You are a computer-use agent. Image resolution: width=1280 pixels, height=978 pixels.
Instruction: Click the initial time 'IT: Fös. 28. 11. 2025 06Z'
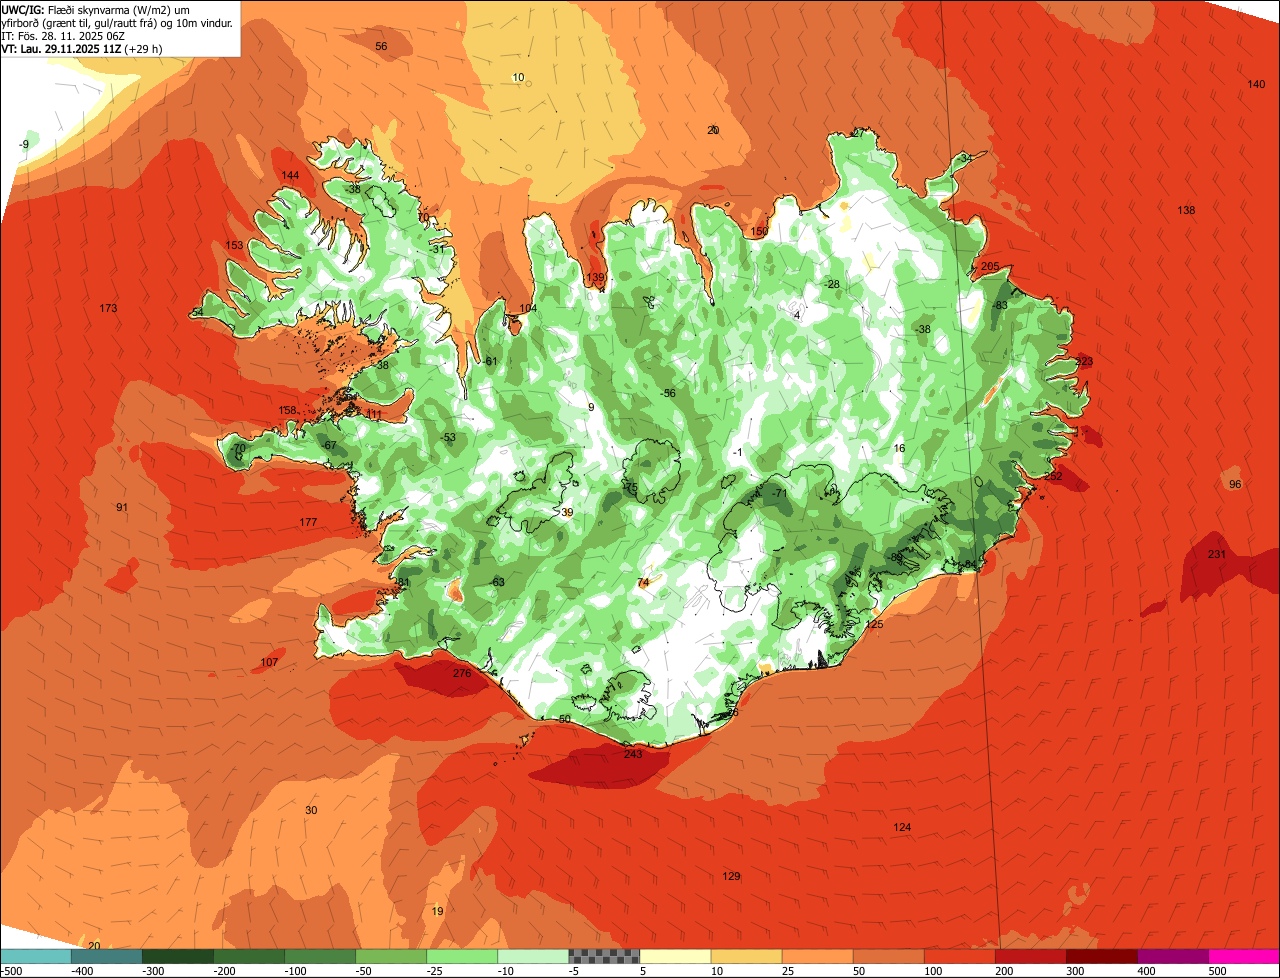63,36
